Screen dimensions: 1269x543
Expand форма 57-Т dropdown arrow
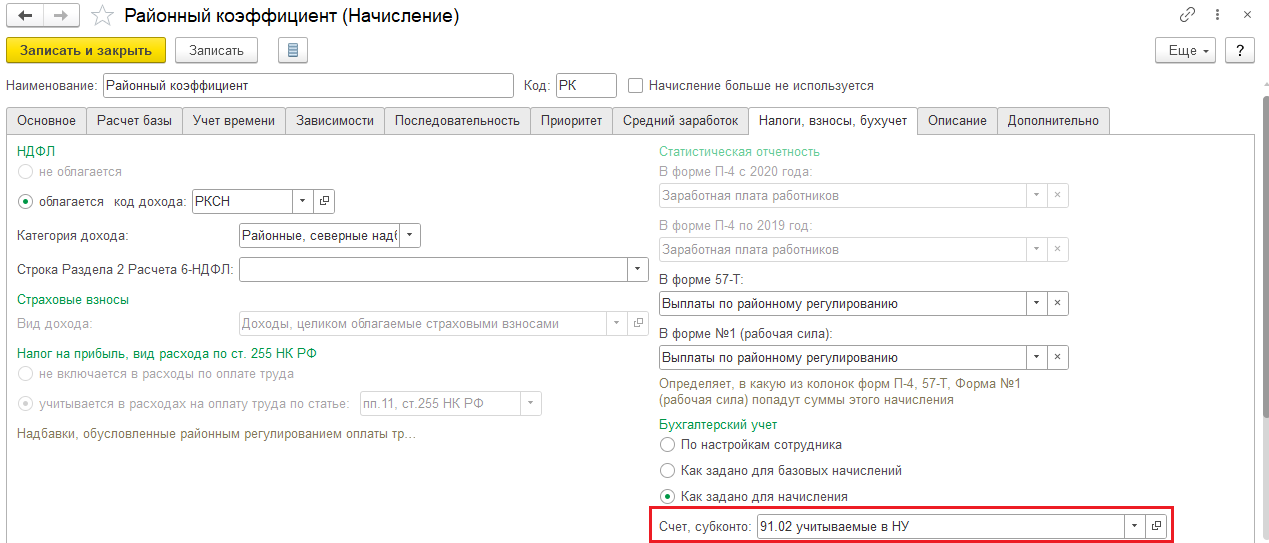point(1037,303)
